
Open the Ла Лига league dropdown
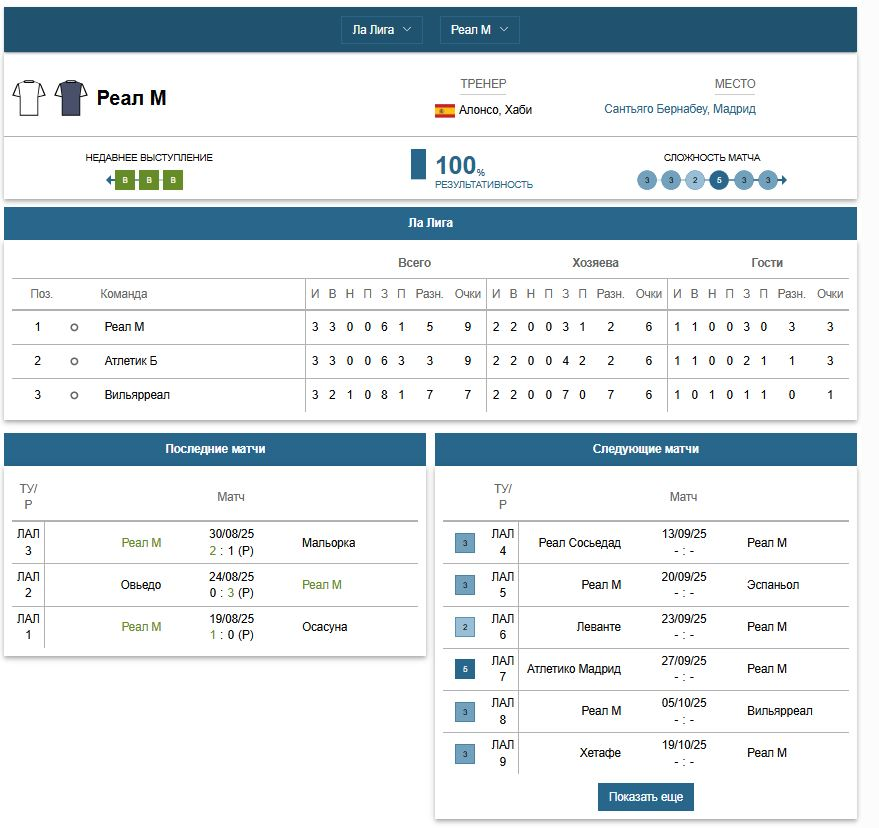click(381, 30)
